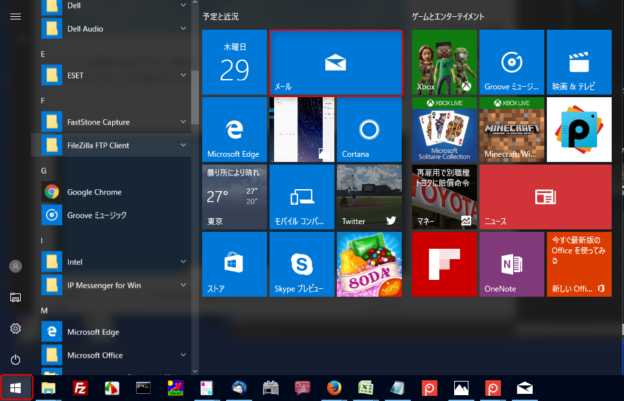624x401 pixels.
Task: Open the Groove ミュージック tile
Action: coord(512,62)
